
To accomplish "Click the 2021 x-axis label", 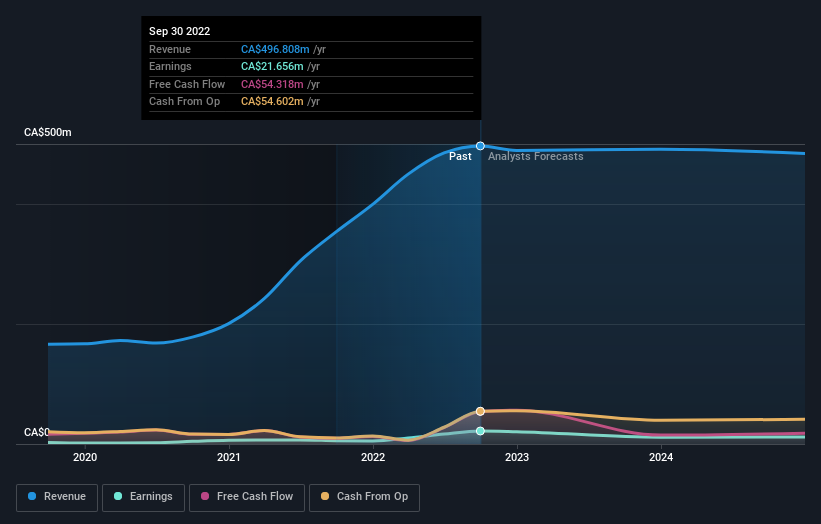I will coord(229,457).
